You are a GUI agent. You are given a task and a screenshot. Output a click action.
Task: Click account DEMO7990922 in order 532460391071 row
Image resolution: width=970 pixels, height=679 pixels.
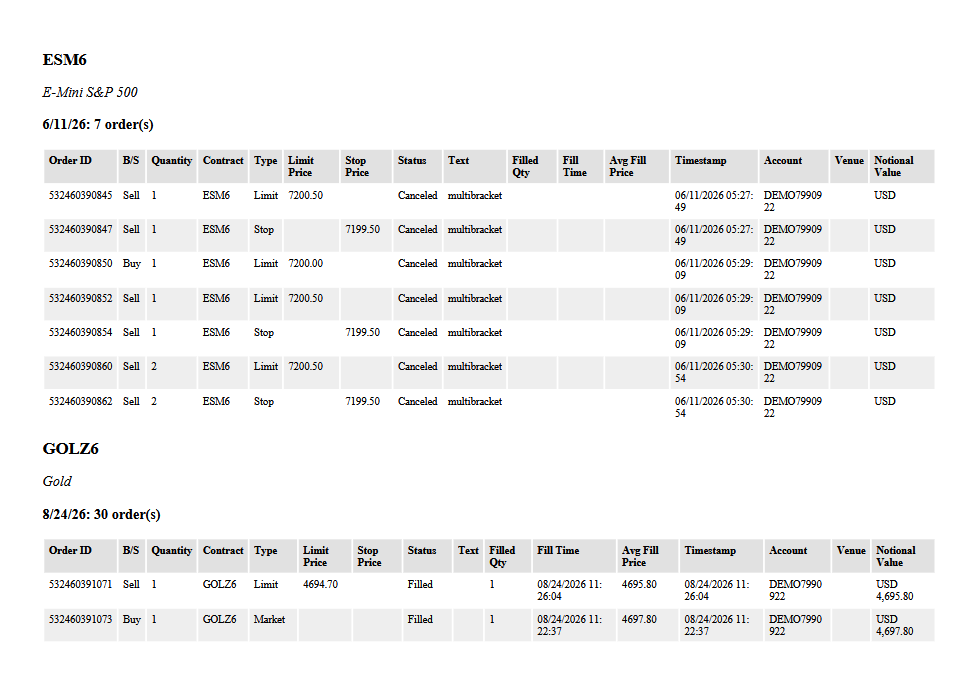pyautogui.click(x=795, y=591)
